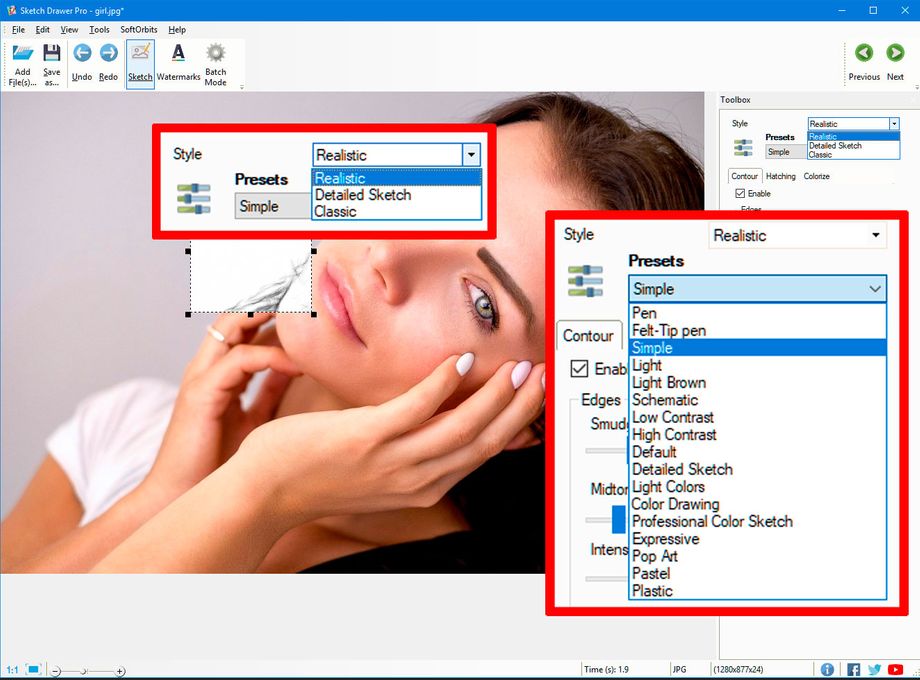Click the Facebook icon in the status bar
This screenshot has height=680, width=920.
click(x=853, y=669)
